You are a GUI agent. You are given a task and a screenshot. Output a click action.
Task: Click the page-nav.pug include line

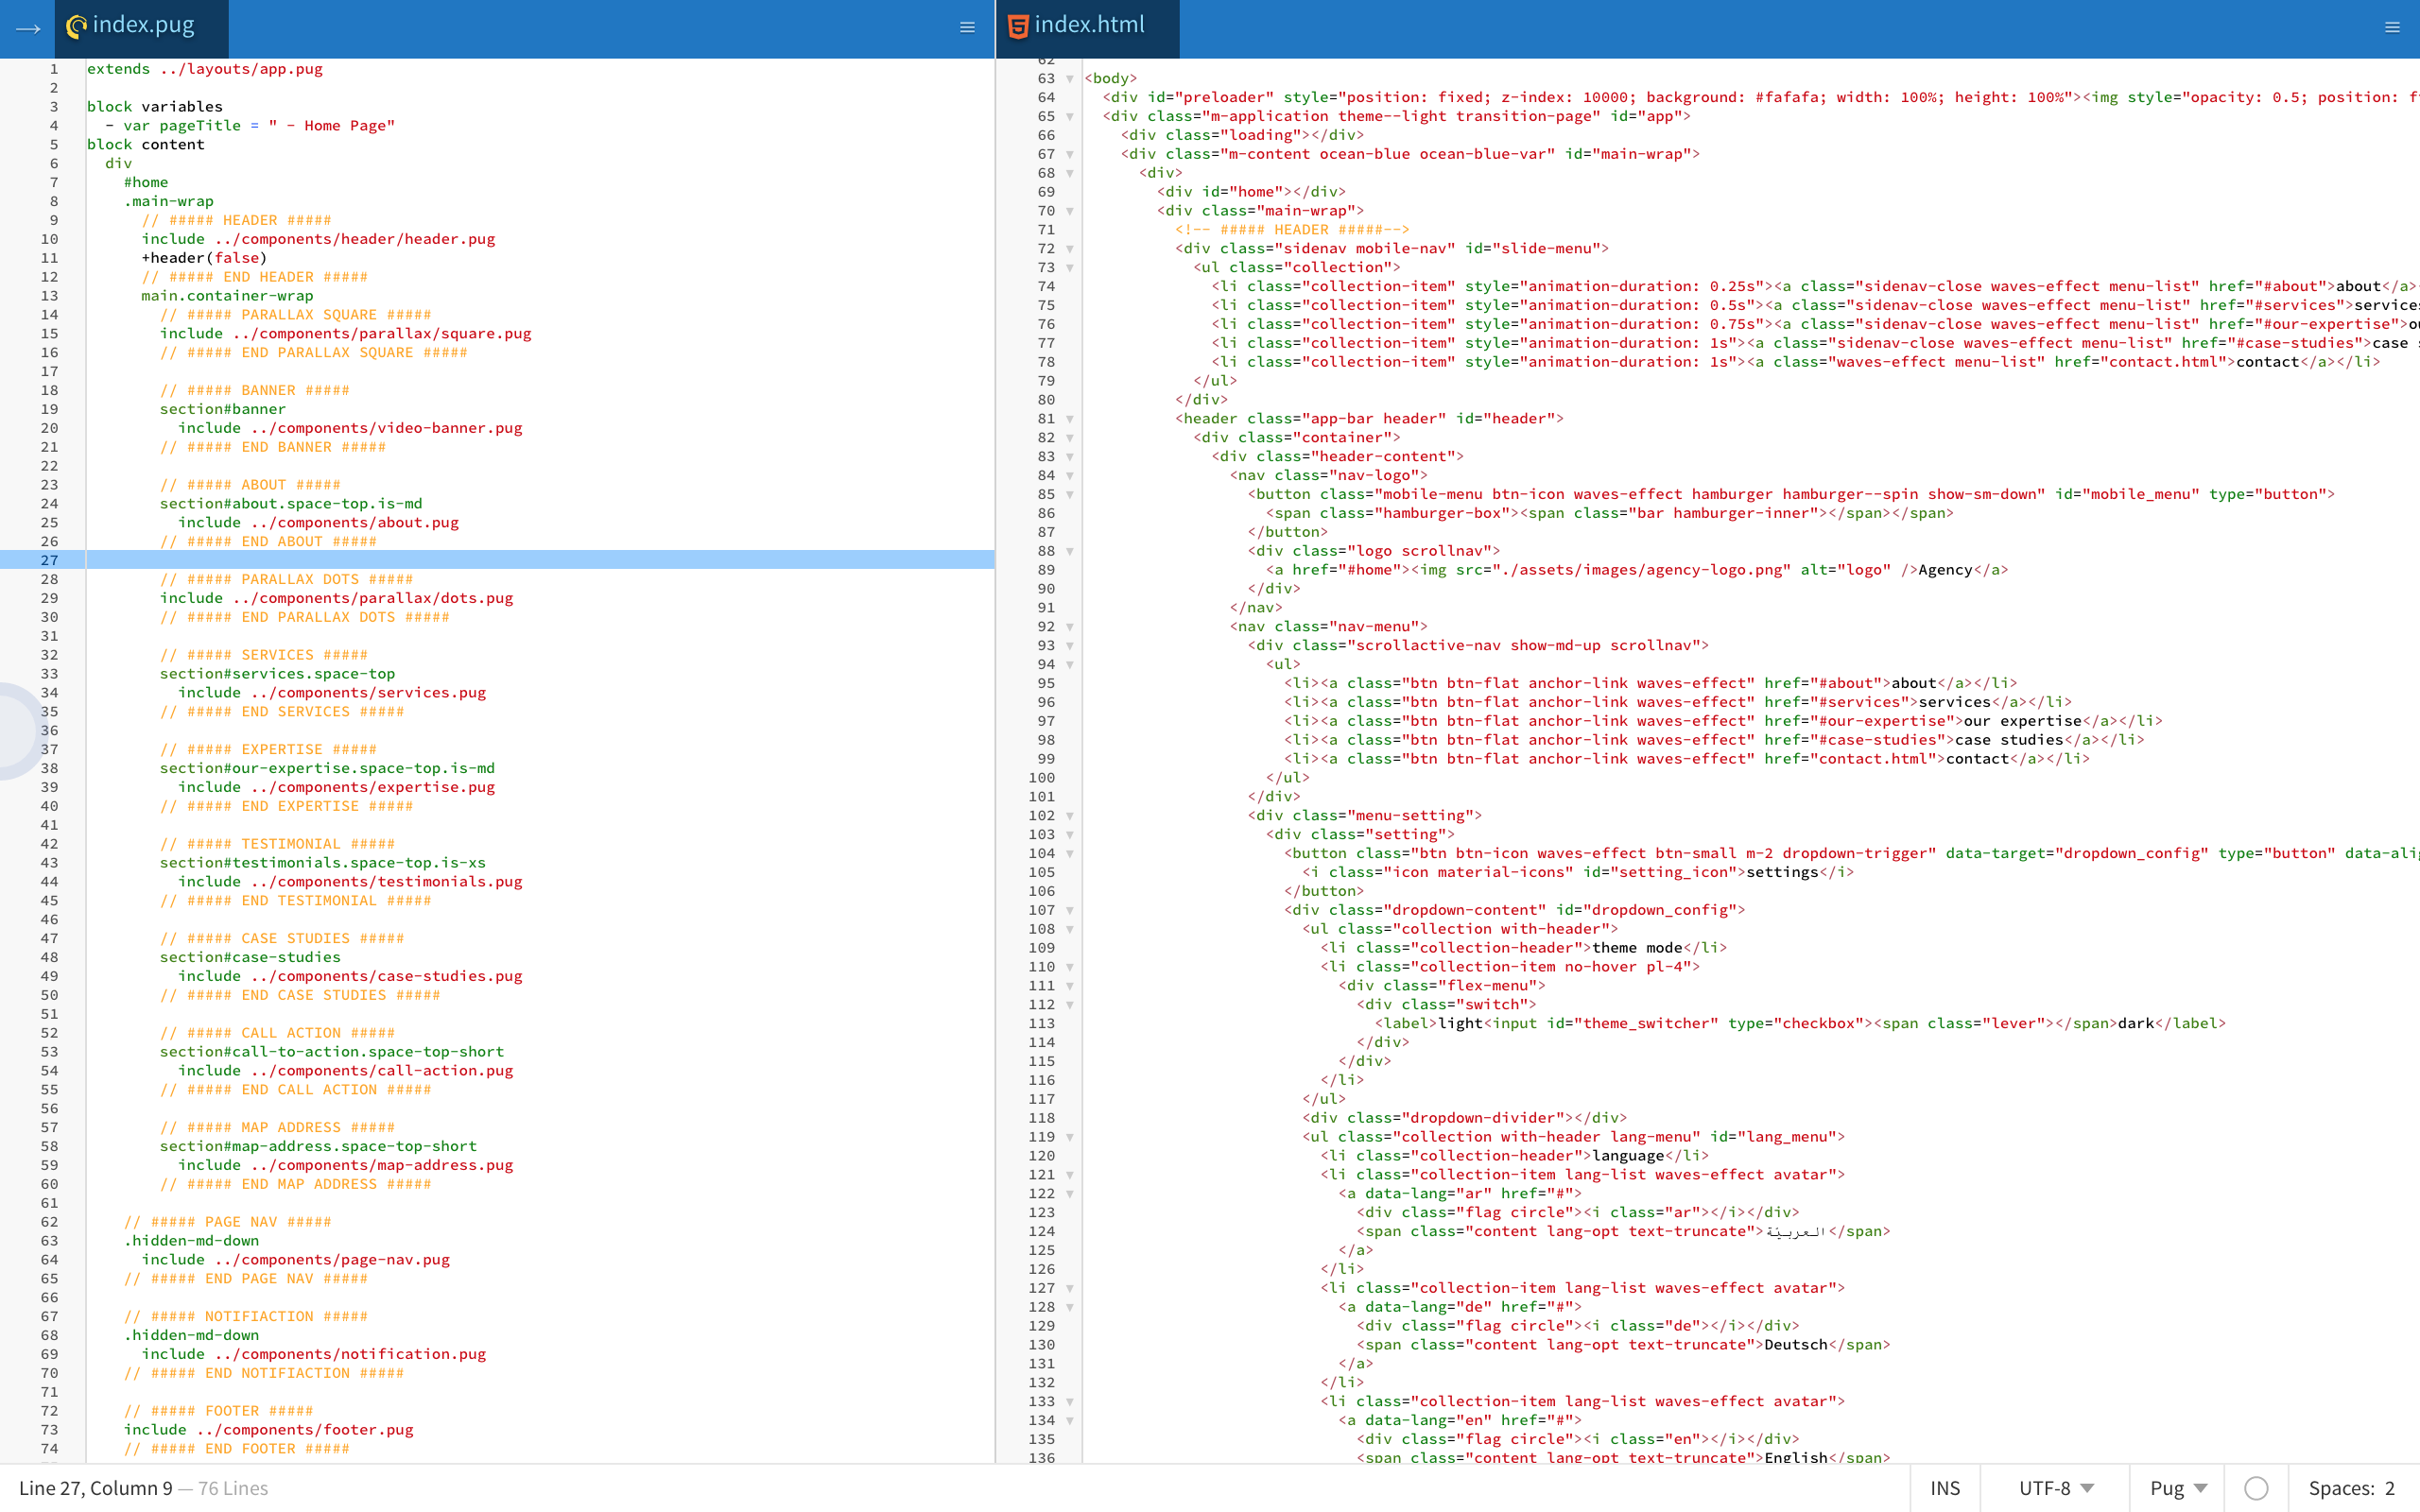(x=295, y=1260)
